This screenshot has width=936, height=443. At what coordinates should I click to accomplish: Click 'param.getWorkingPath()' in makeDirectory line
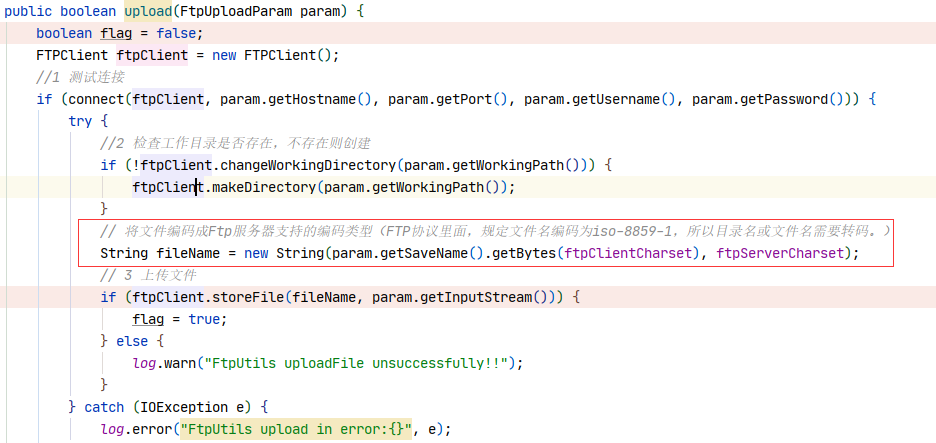412,187
